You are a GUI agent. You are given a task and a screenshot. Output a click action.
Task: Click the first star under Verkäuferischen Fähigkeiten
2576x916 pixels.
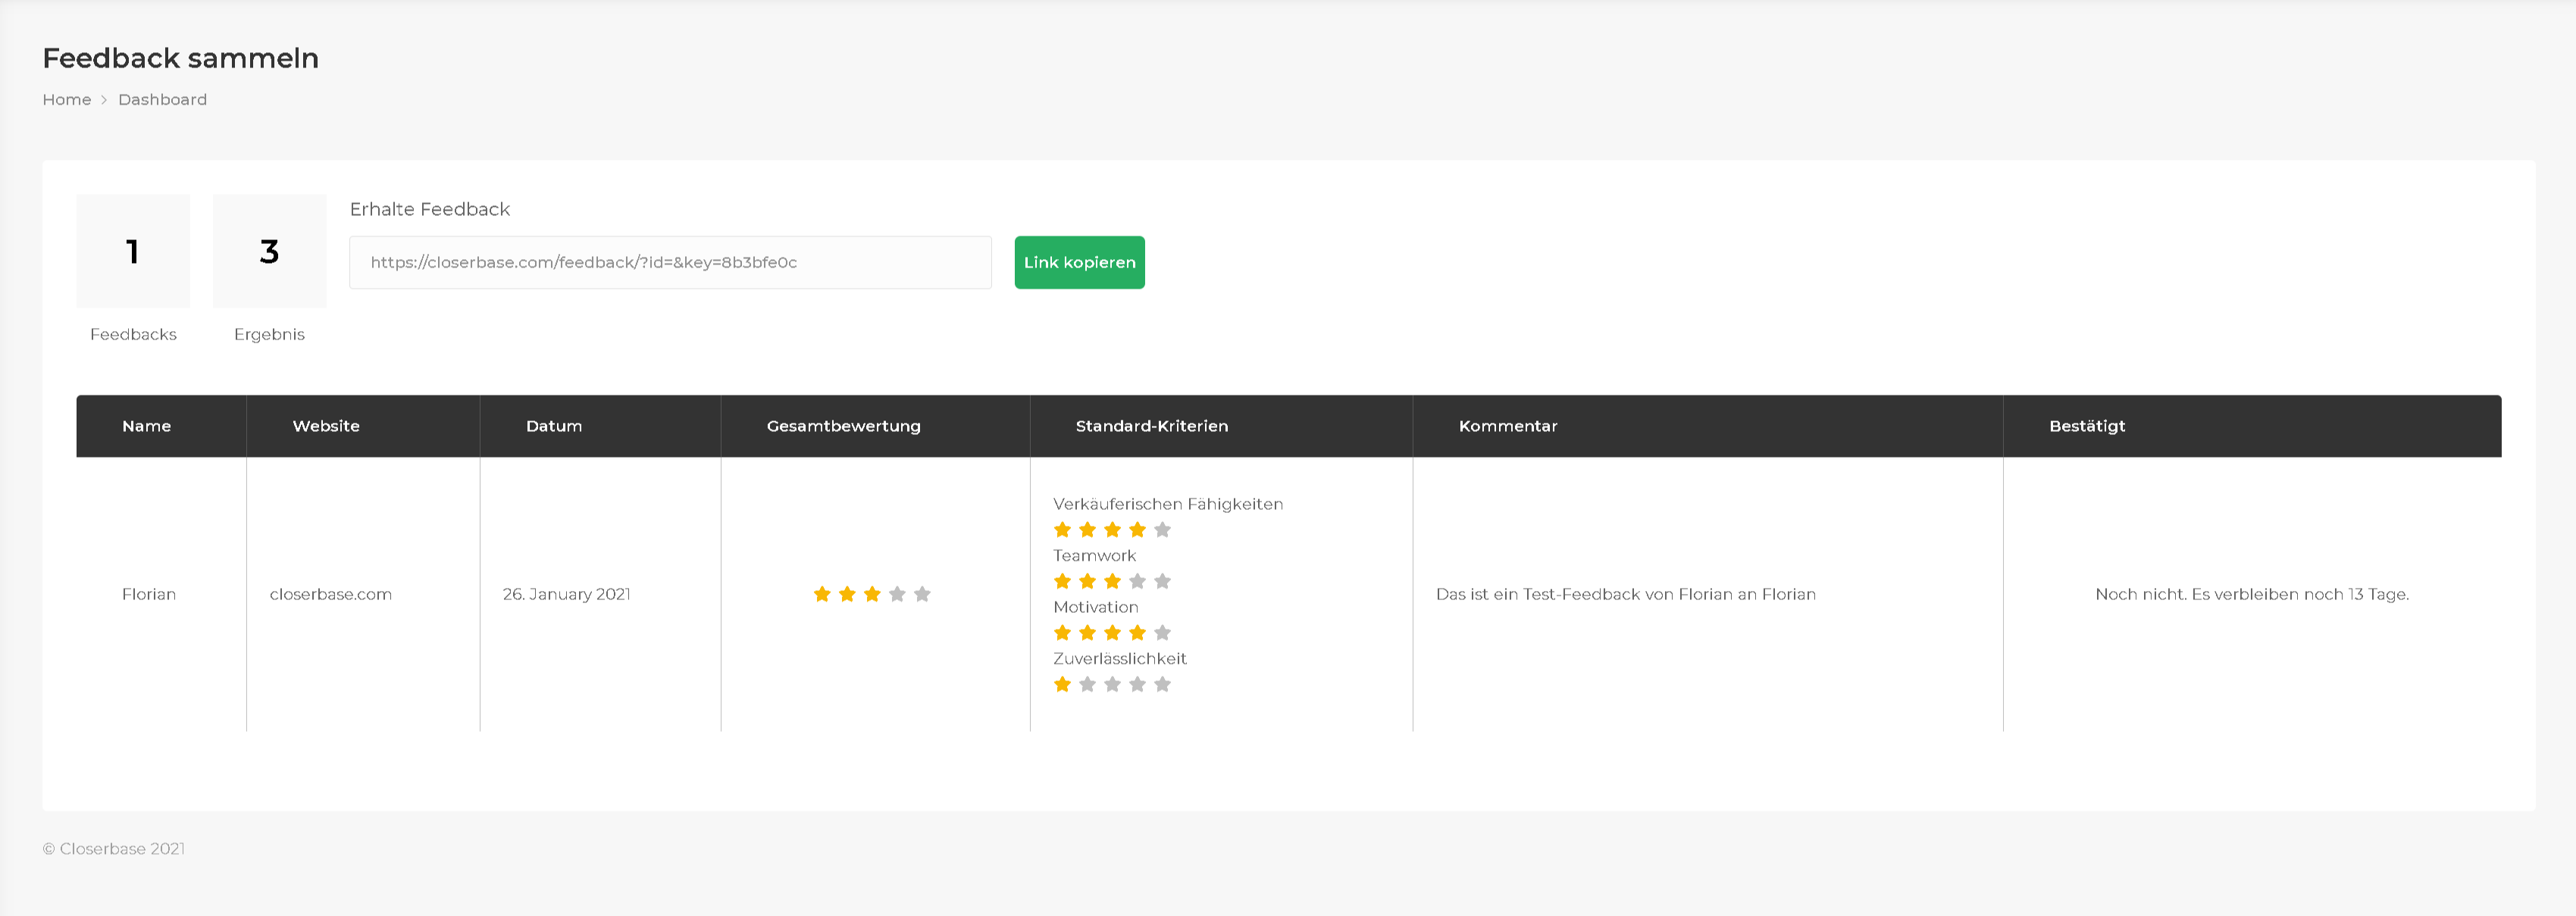(x=1062, y=529)
